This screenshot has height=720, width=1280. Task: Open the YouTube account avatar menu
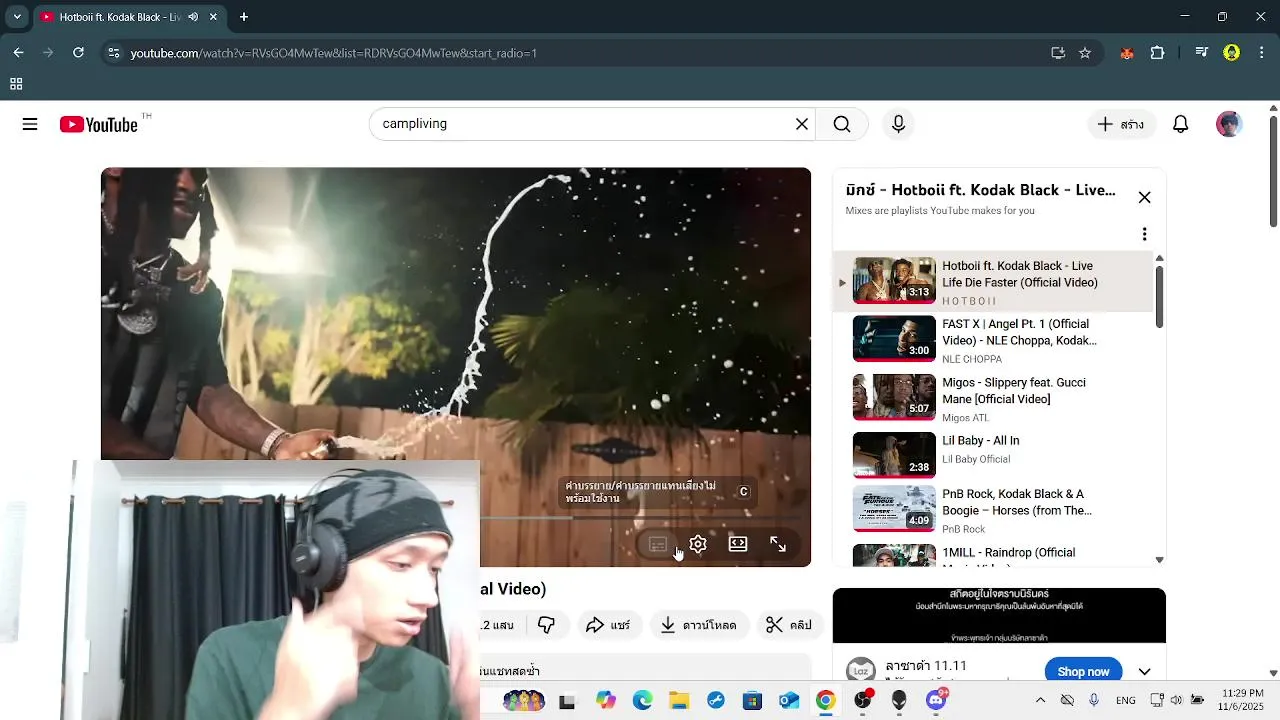pyautogui.click(x=1229, y=124)
